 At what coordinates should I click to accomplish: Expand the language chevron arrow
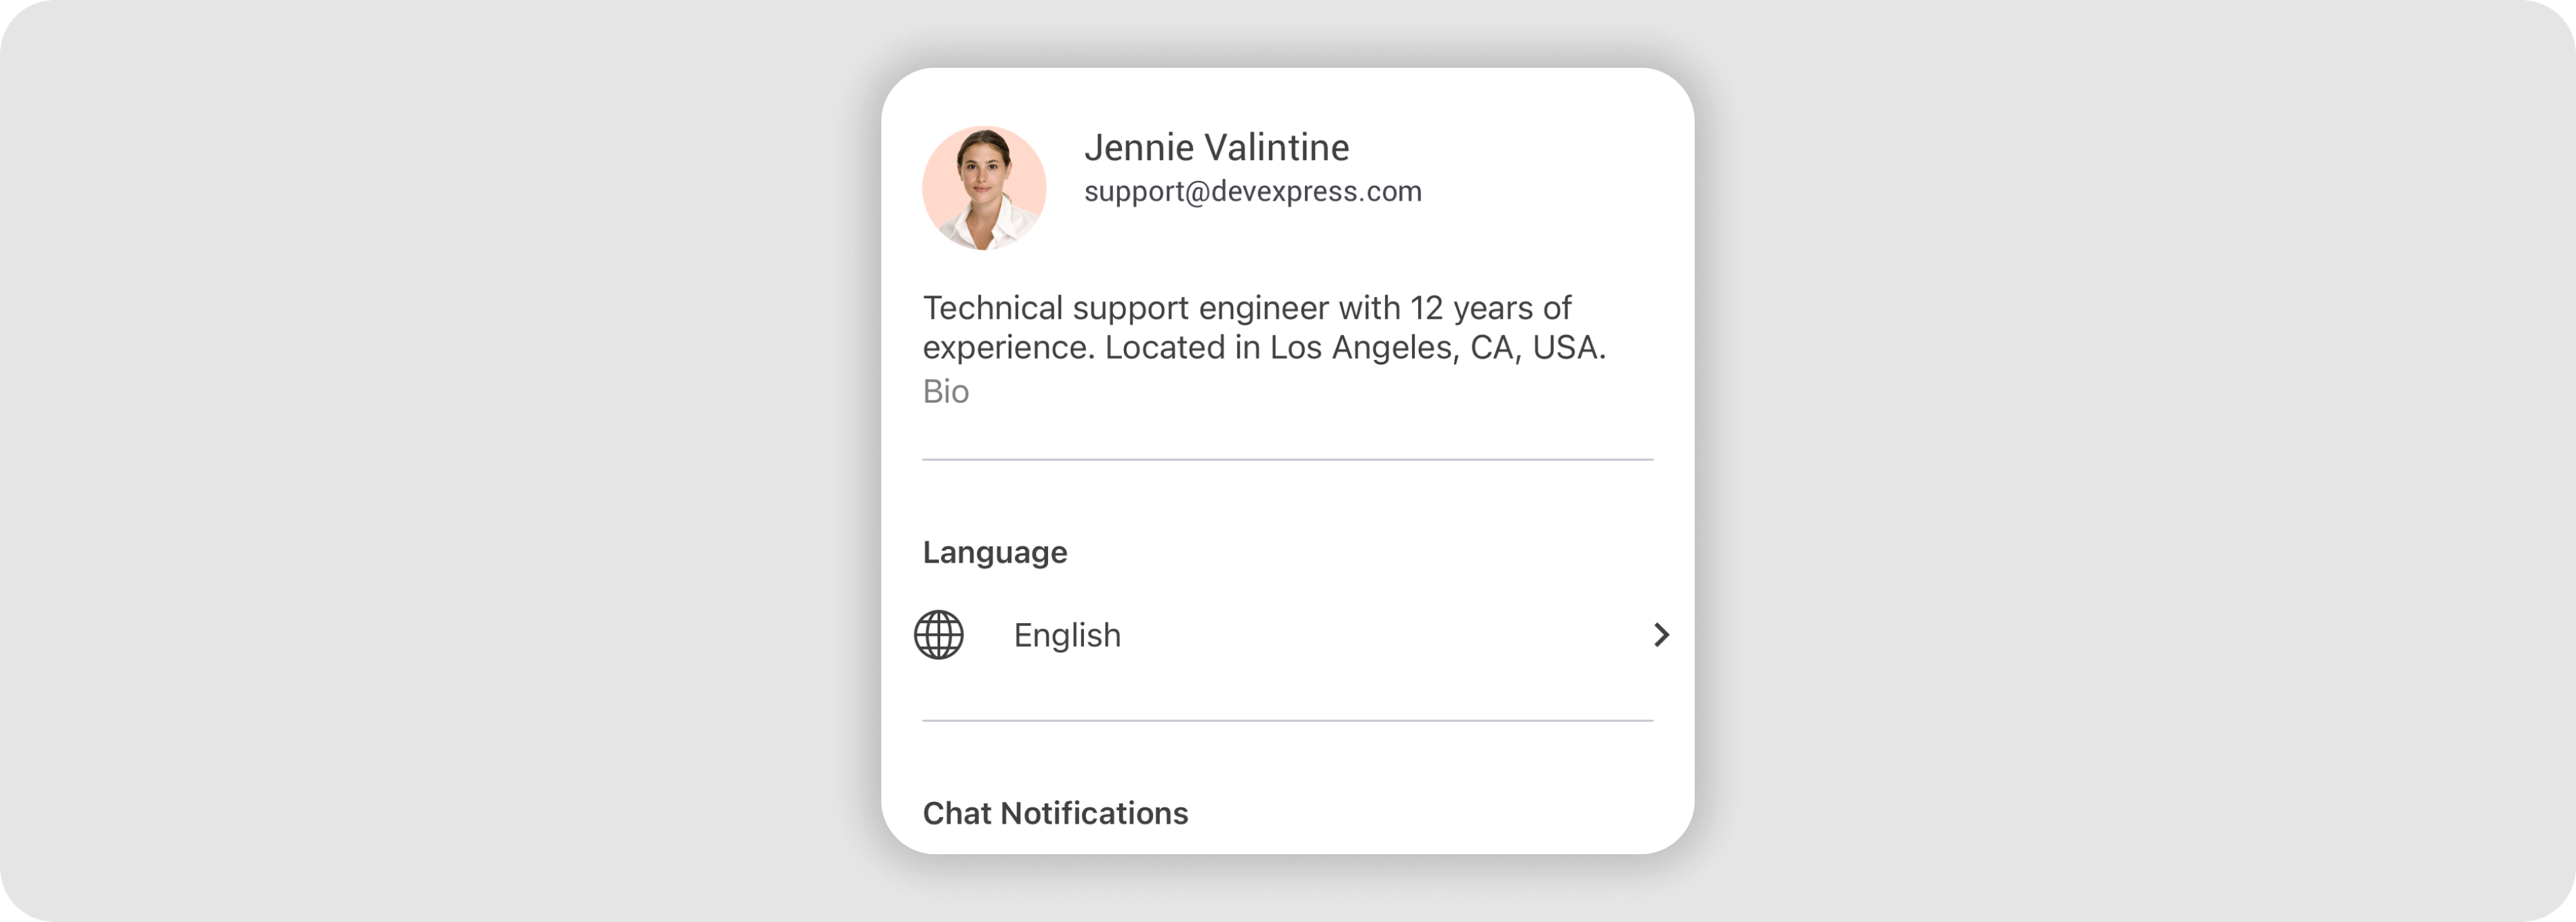(x=1661, y=635)
